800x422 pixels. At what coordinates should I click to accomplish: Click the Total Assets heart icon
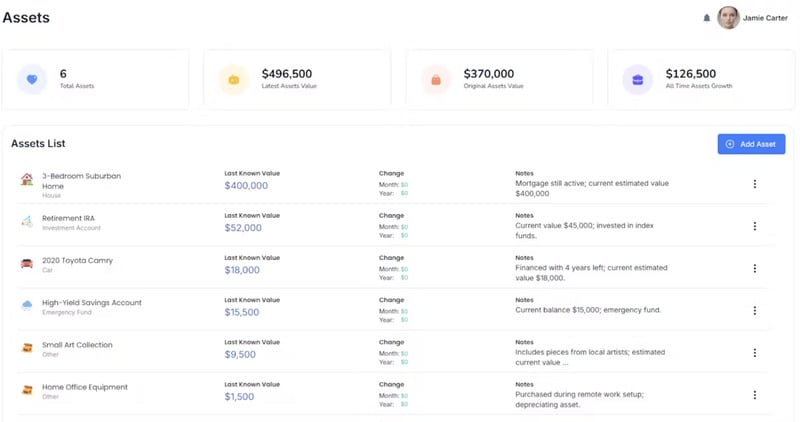[x=32, y=79]
